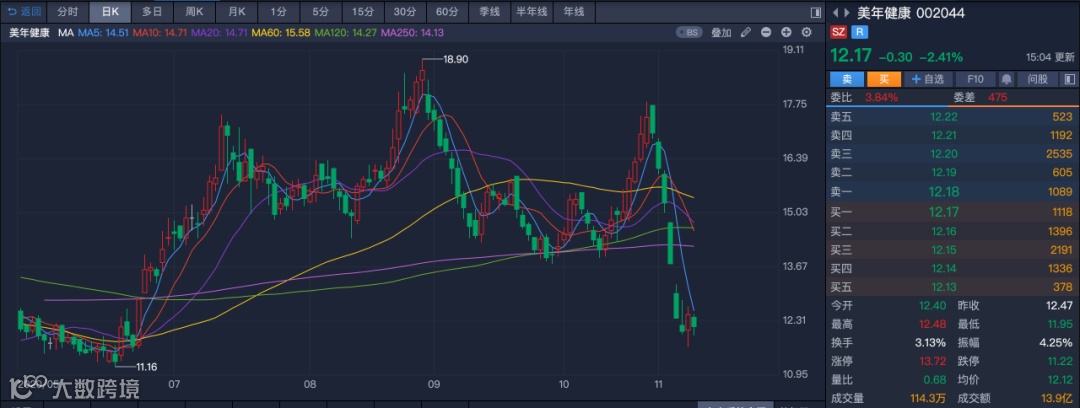Select the 卖一 12.18 order row
The image size is (1080, 408).
[953, 192]
